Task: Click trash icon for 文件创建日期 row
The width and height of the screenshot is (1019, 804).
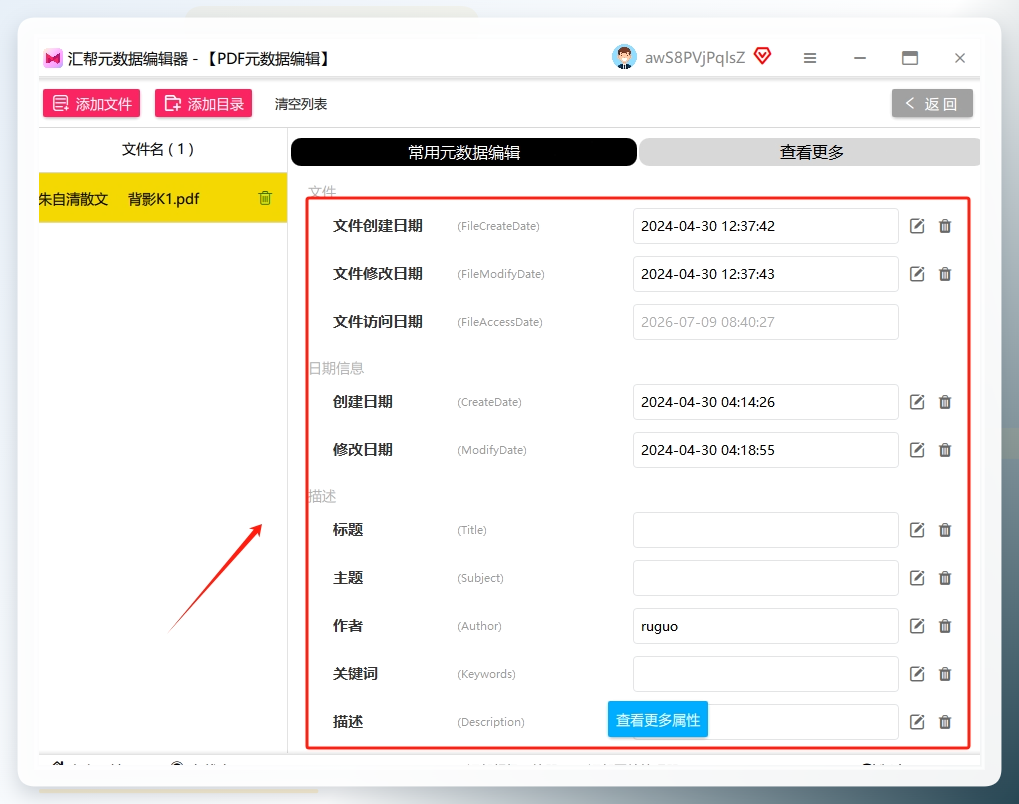Action: (x=945, y=226)
